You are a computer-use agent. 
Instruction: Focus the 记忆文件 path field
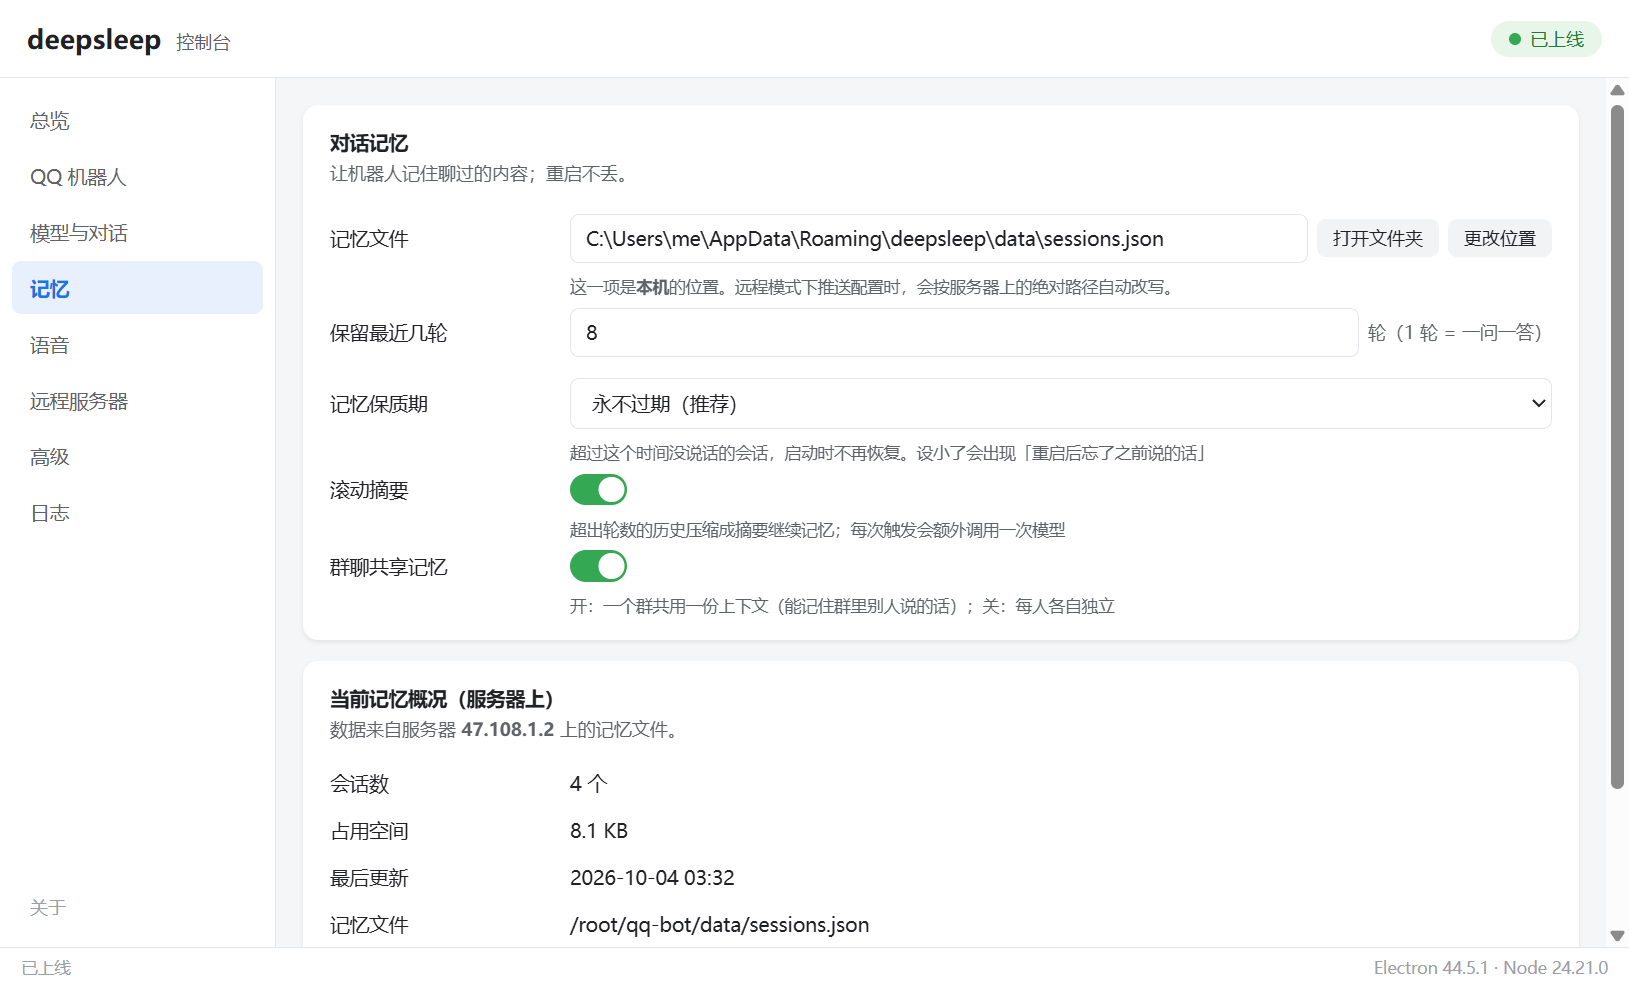coord(938,239)
